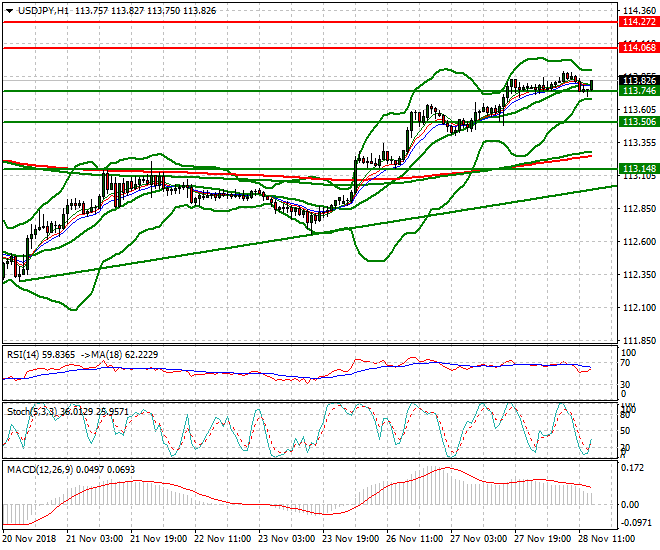Click the current price label 113.826
Viewport: 660px width, 550px height.
click(639, 80)
